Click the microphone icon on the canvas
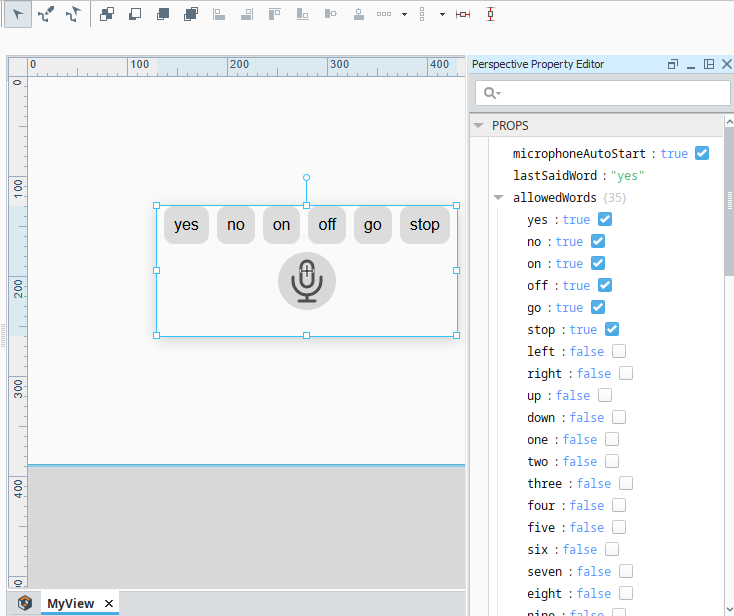This screenshot has height=616, width=734. 307,281
